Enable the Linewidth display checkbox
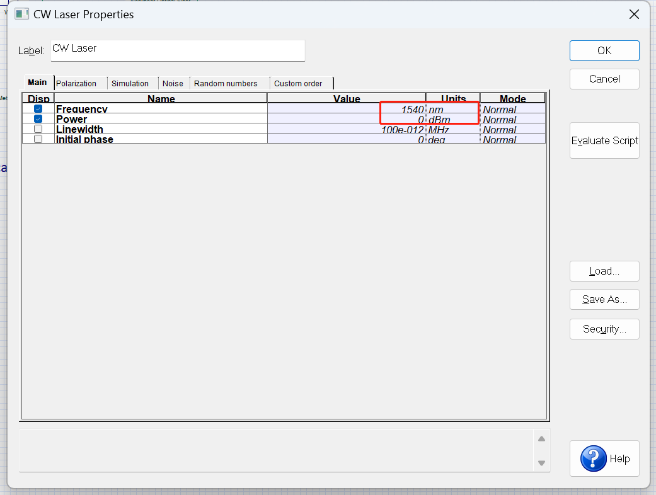Screen dimensions: 656x495 tap(38, 129)
